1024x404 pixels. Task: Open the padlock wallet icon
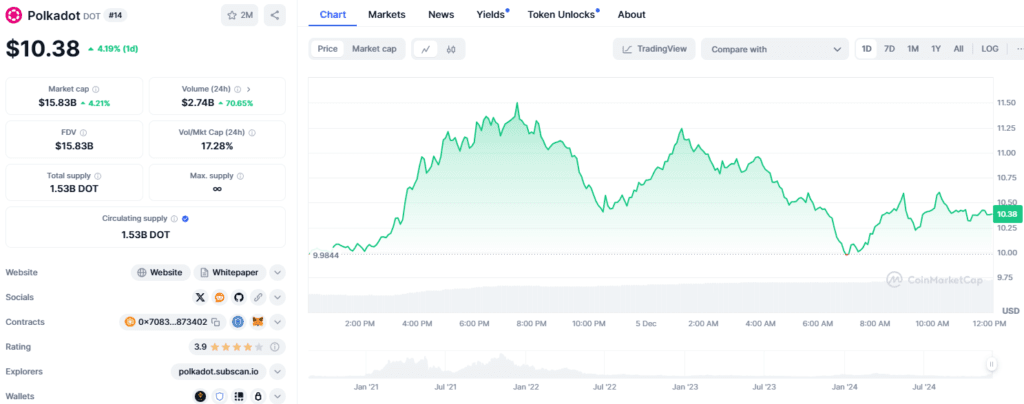[258, 396]
